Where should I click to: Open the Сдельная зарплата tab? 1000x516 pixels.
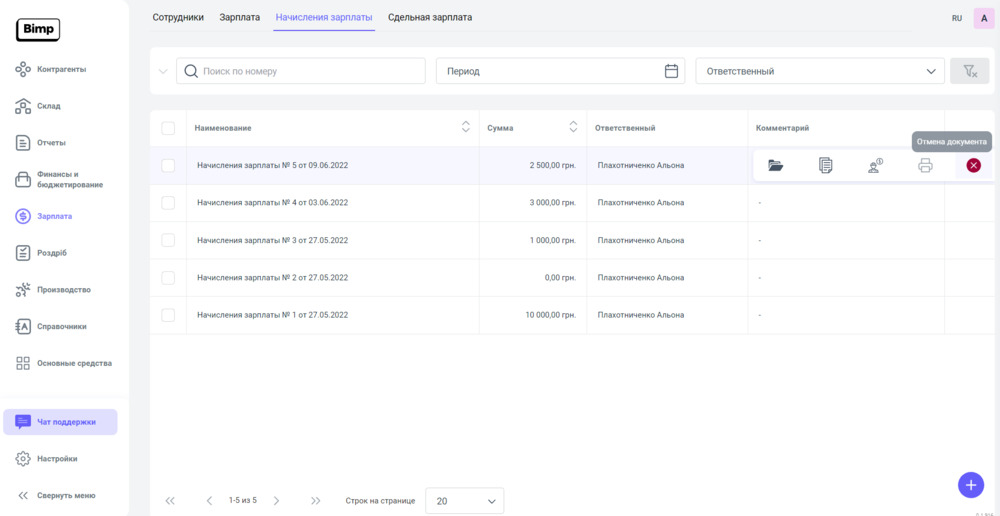pos(430,17)
